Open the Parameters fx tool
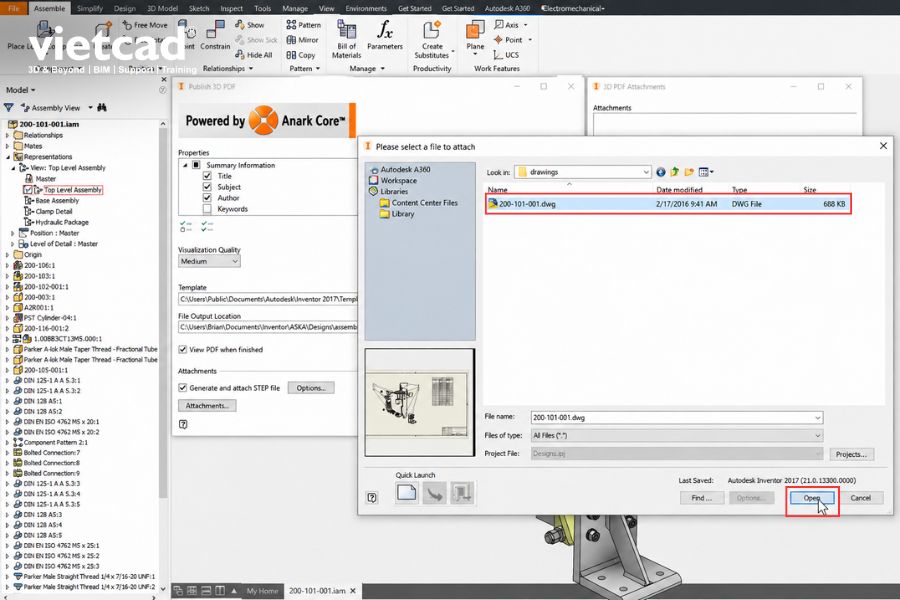The width and height of the screenshot is (900, 600). point(385,34)
